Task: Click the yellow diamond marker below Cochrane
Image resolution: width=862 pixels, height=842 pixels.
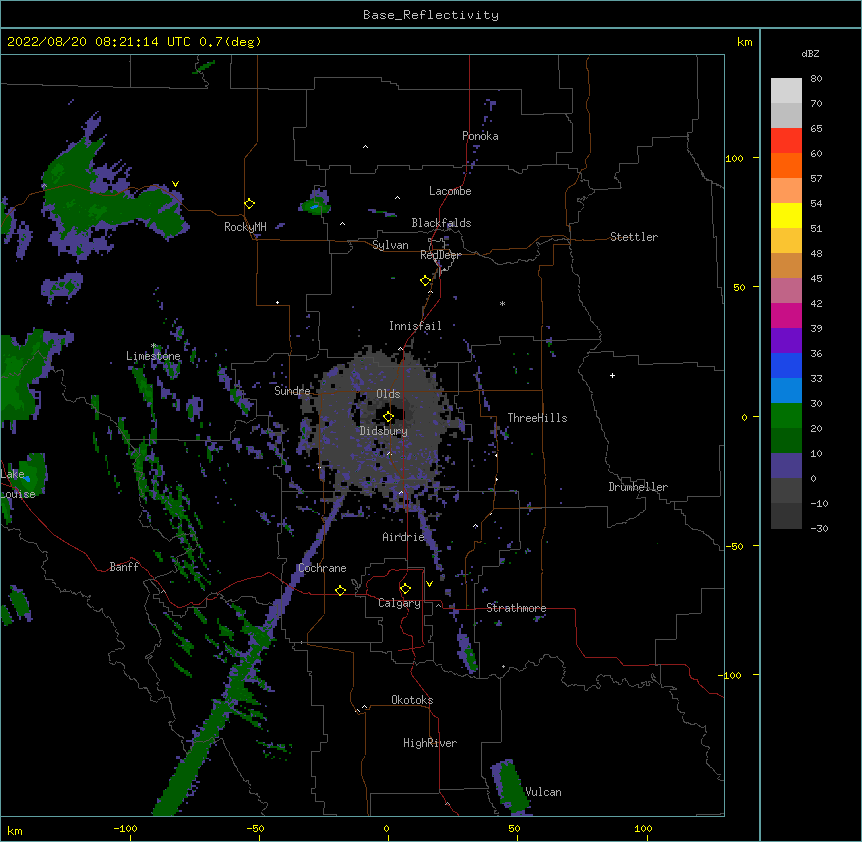Action: click(340, 590)
